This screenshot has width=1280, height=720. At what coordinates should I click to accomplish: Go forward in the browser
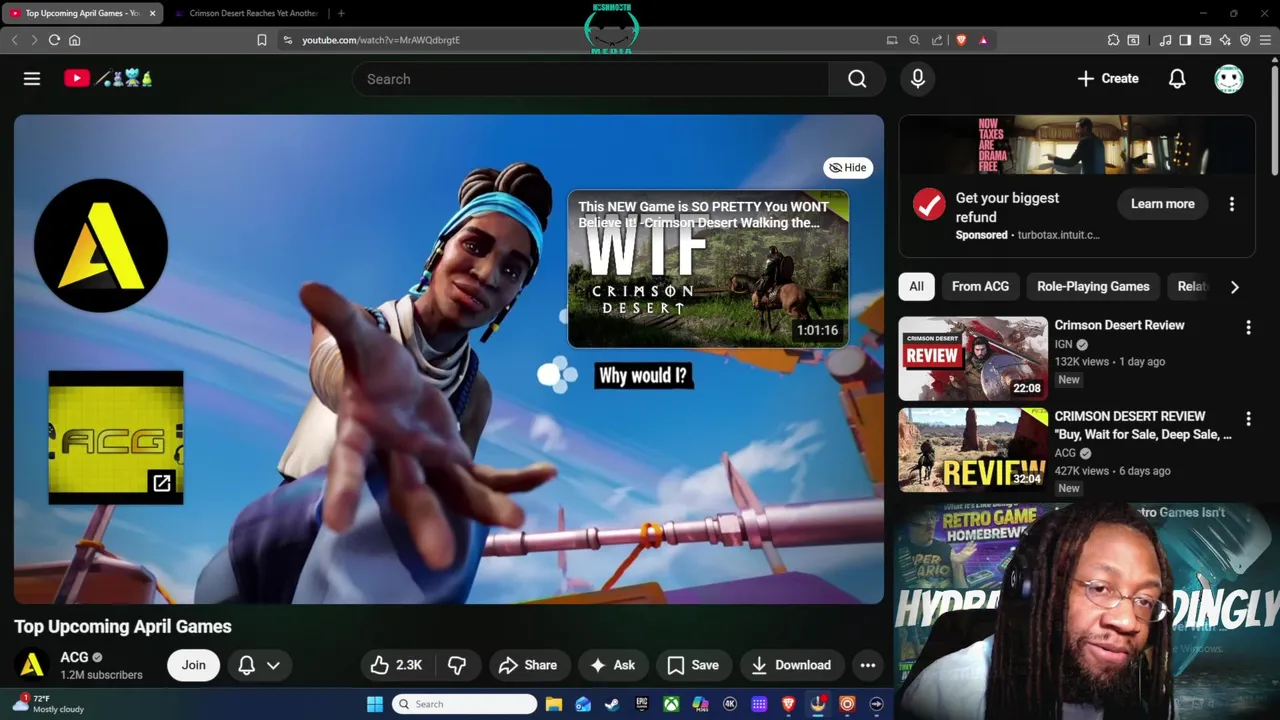pyautogui.click(x=33, y=40)
